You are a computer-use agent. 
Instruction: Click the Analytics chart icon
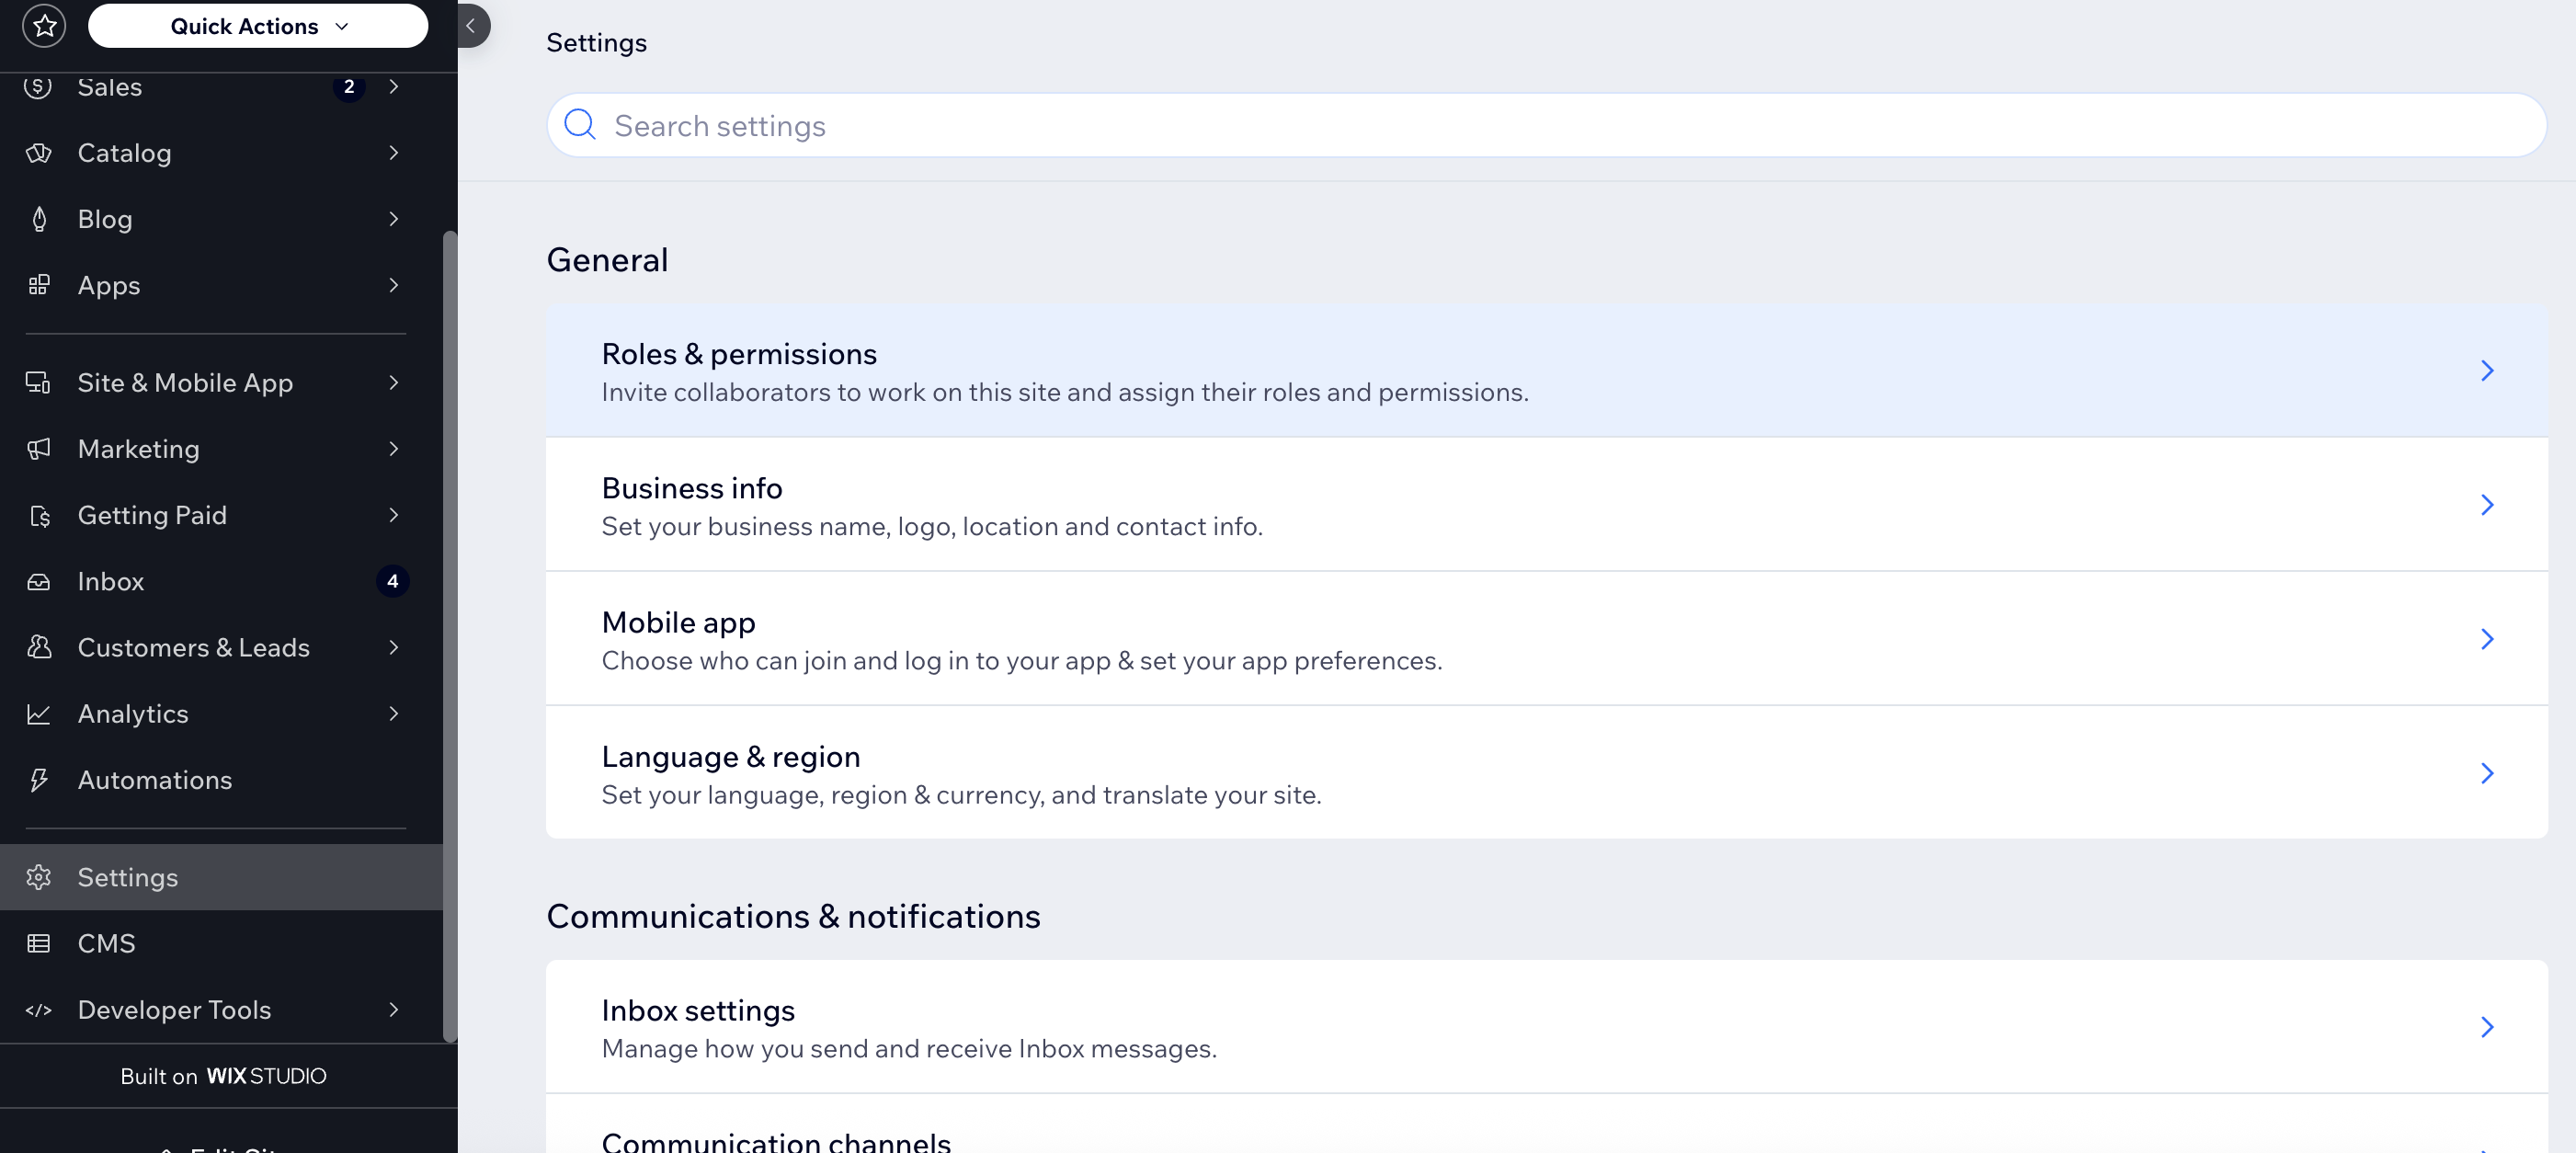click(38, 714)
